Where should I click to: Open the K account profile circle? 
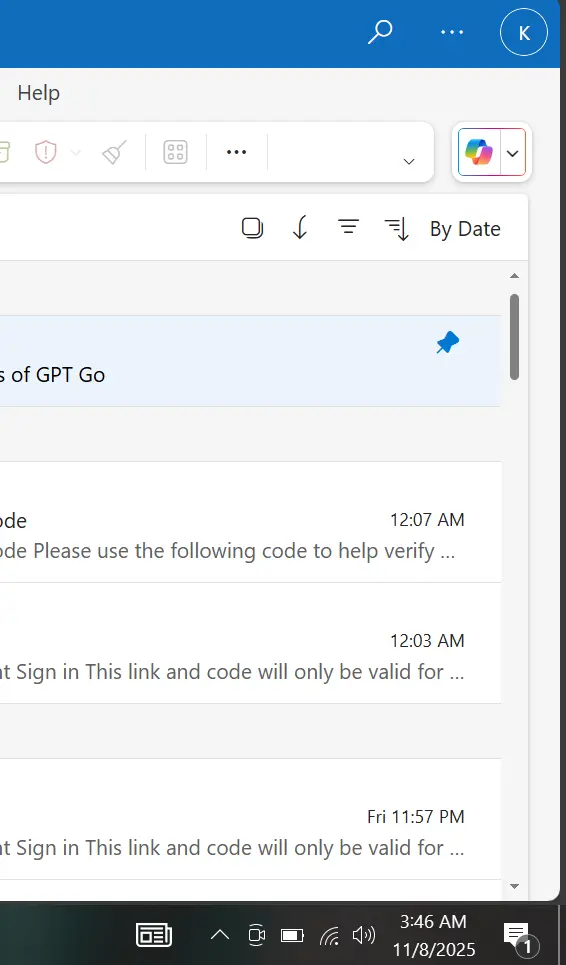524,32
